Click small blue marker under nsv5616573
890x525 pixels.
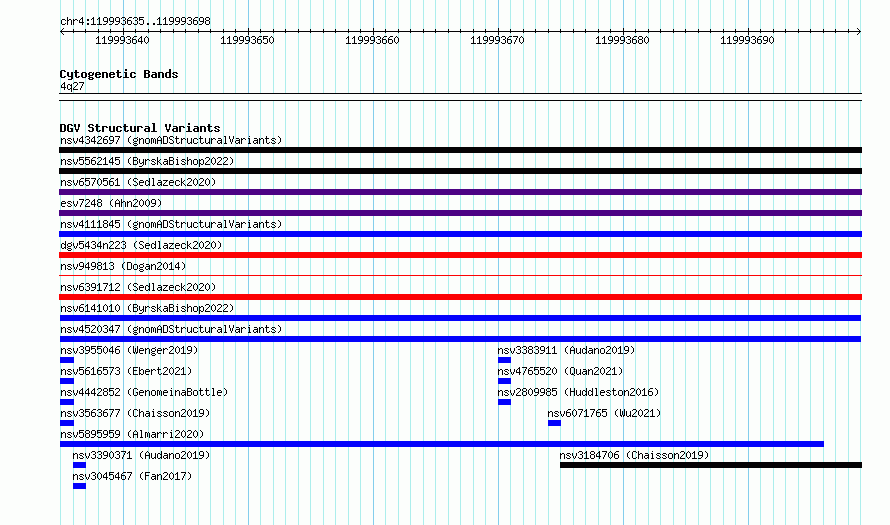point(67,381)
